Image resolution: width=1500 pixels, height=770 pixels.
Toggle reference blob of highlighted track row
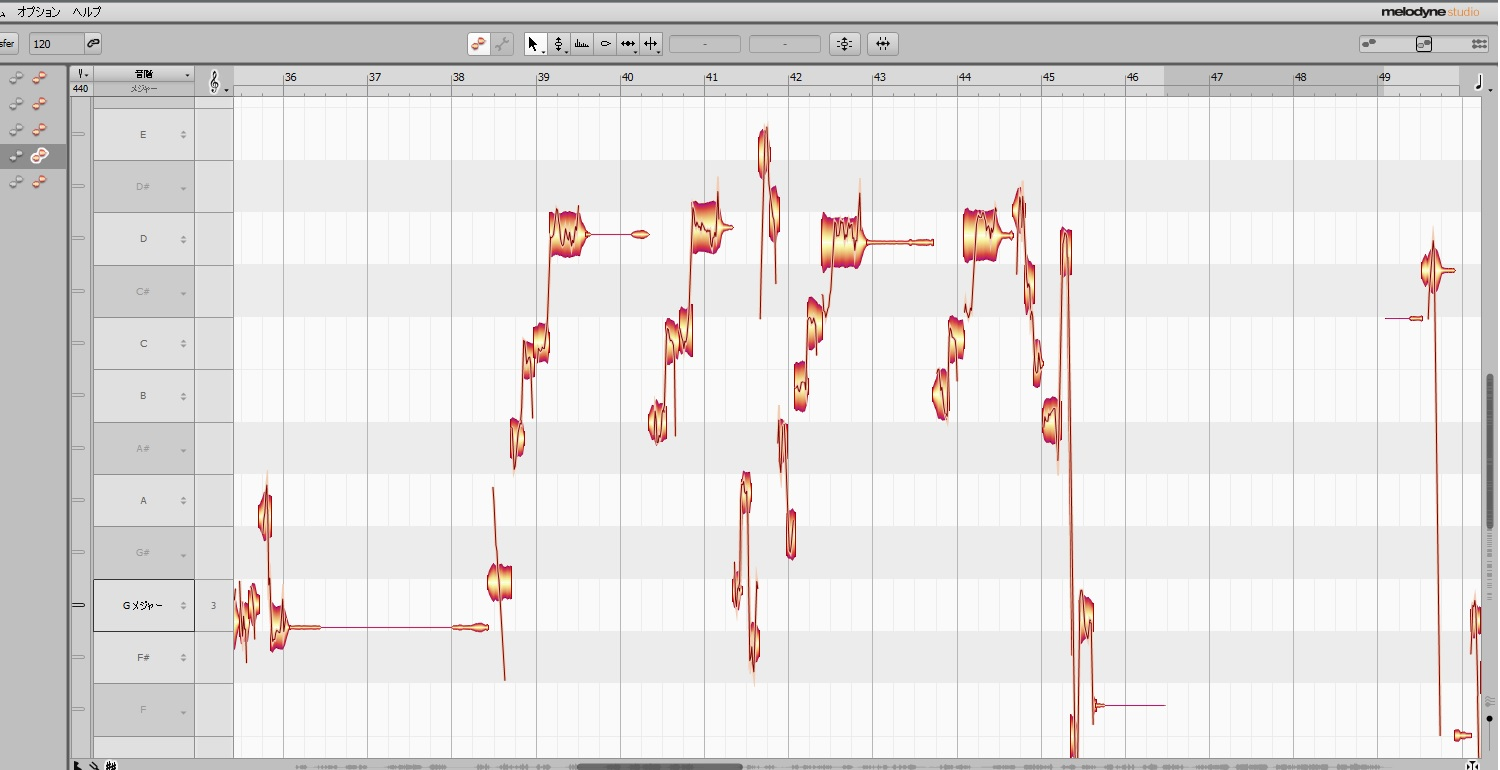[x=16, y=156]
